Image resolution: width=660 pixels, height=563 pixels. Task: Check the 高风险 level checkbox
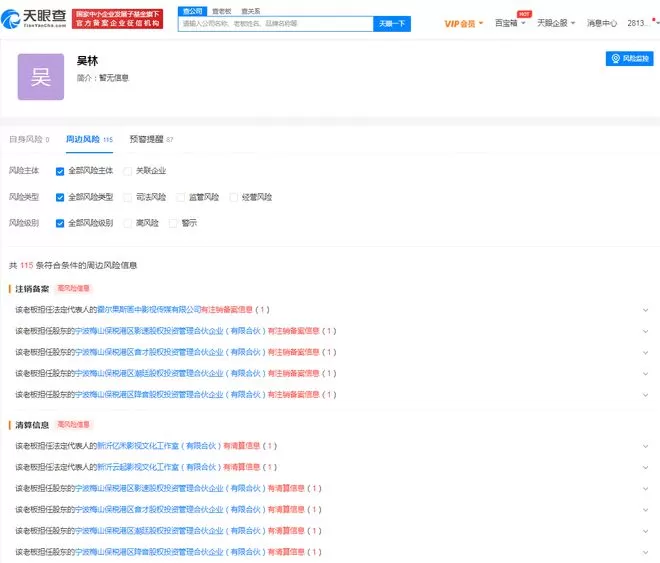[128, 223]
